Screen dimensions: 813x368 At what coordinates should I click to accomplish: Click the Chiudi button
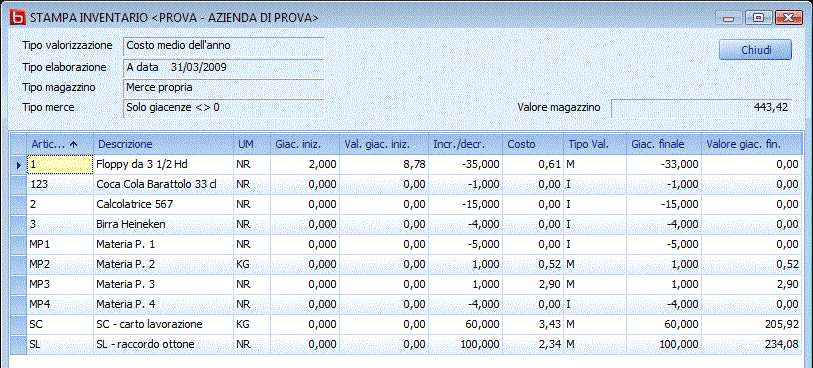(x=755, y=50)
